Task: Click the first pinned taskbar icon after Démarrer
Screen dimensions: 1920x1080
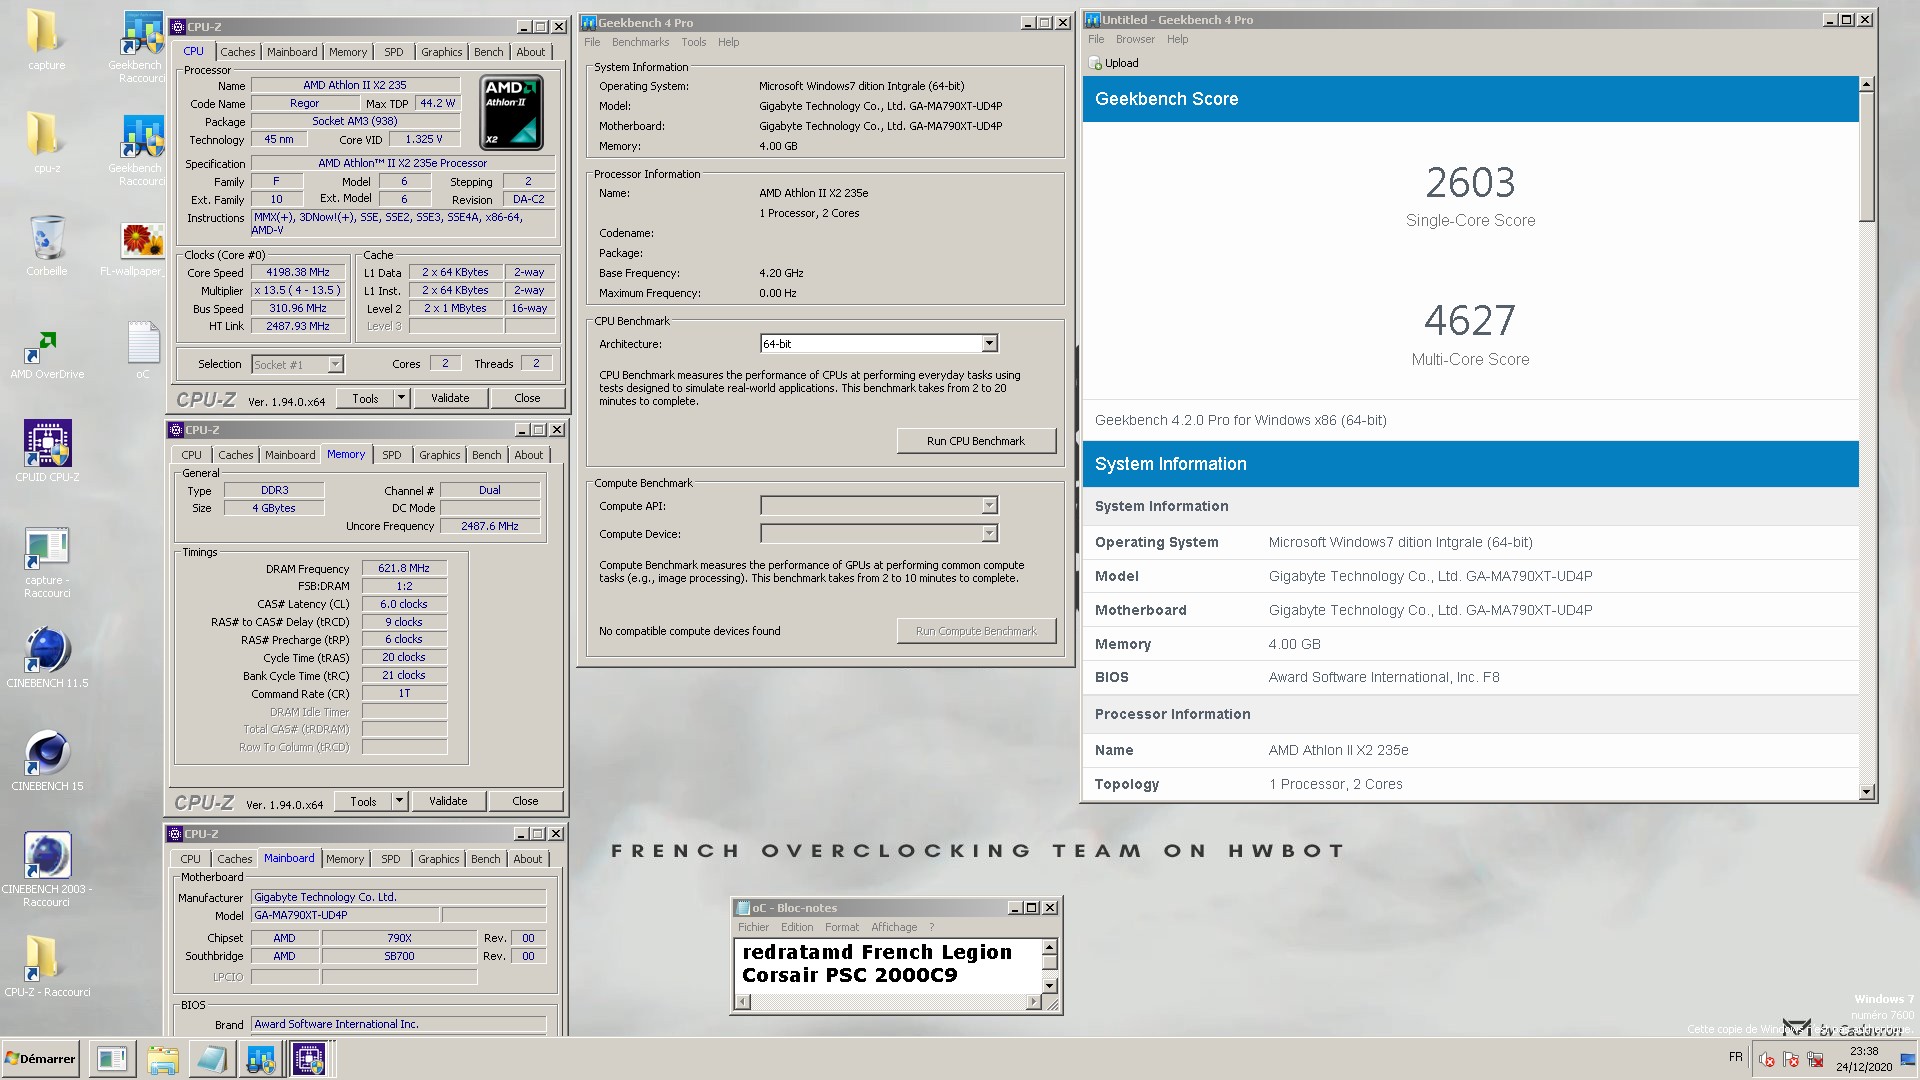Action: pyautogui.click(x=112, y=1059)
